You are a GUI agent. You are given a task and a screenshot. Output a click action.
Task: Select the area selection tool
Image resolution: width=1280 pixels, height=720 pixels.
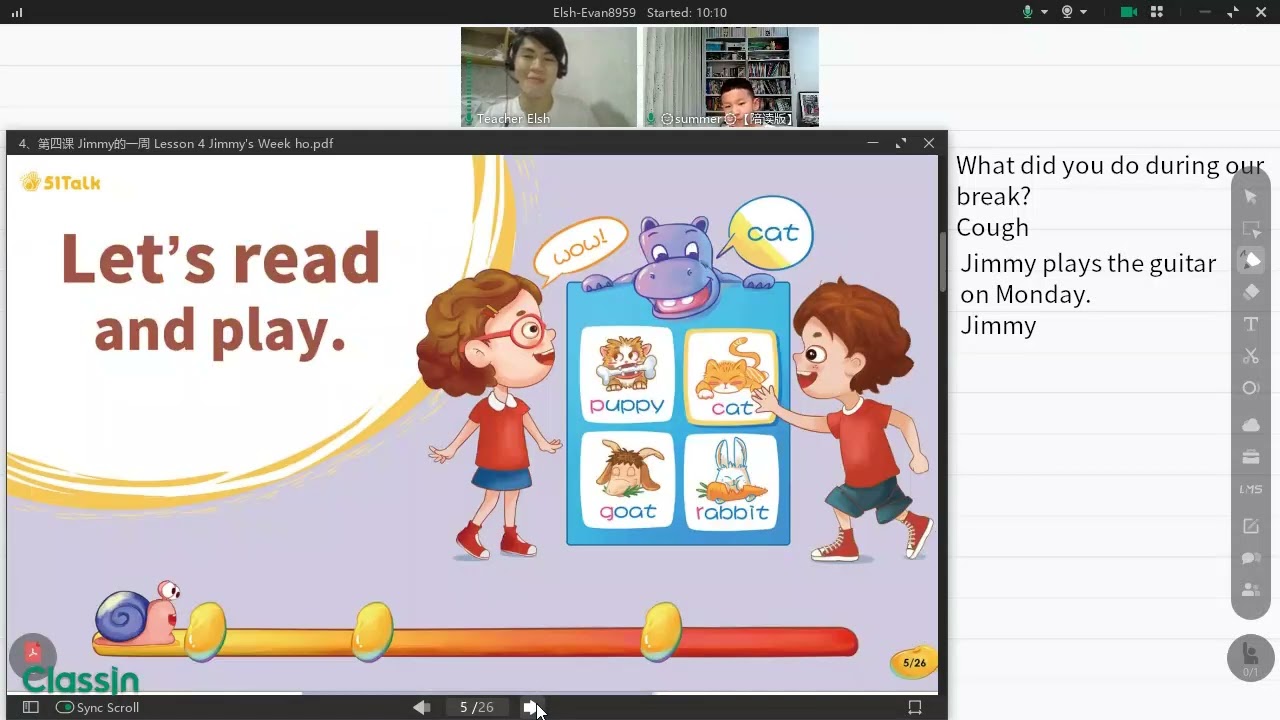pos(1250,228)
